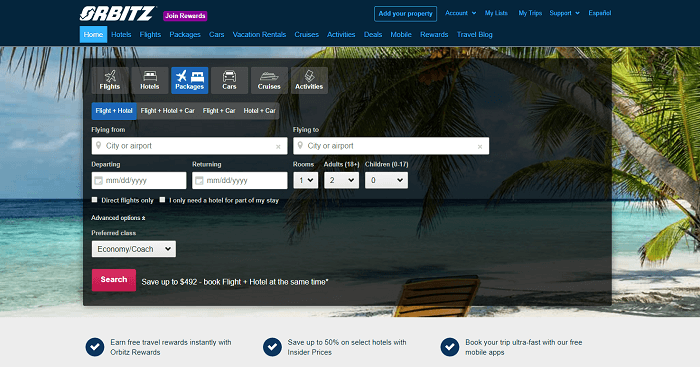
Task: Clear the Flying to field with X
Action: tap(480, 146)
